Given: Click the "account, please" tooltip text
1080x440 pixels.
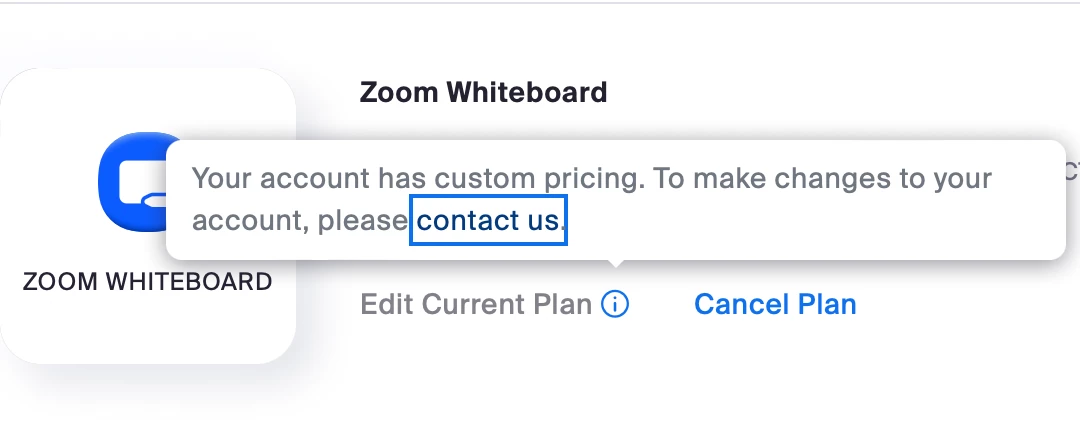Looking at the screenshot, I should [x=300, y=220].
